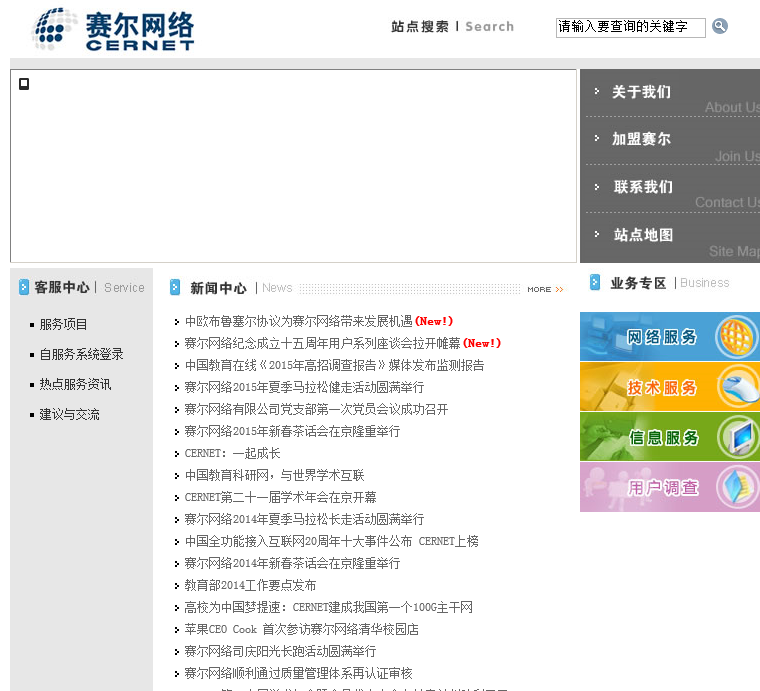Open news 中欧布鲁塞尔协议为赛尔网络带来发展机遇
The height and width of the screenshot is (691, 760).
click(298, 321)
